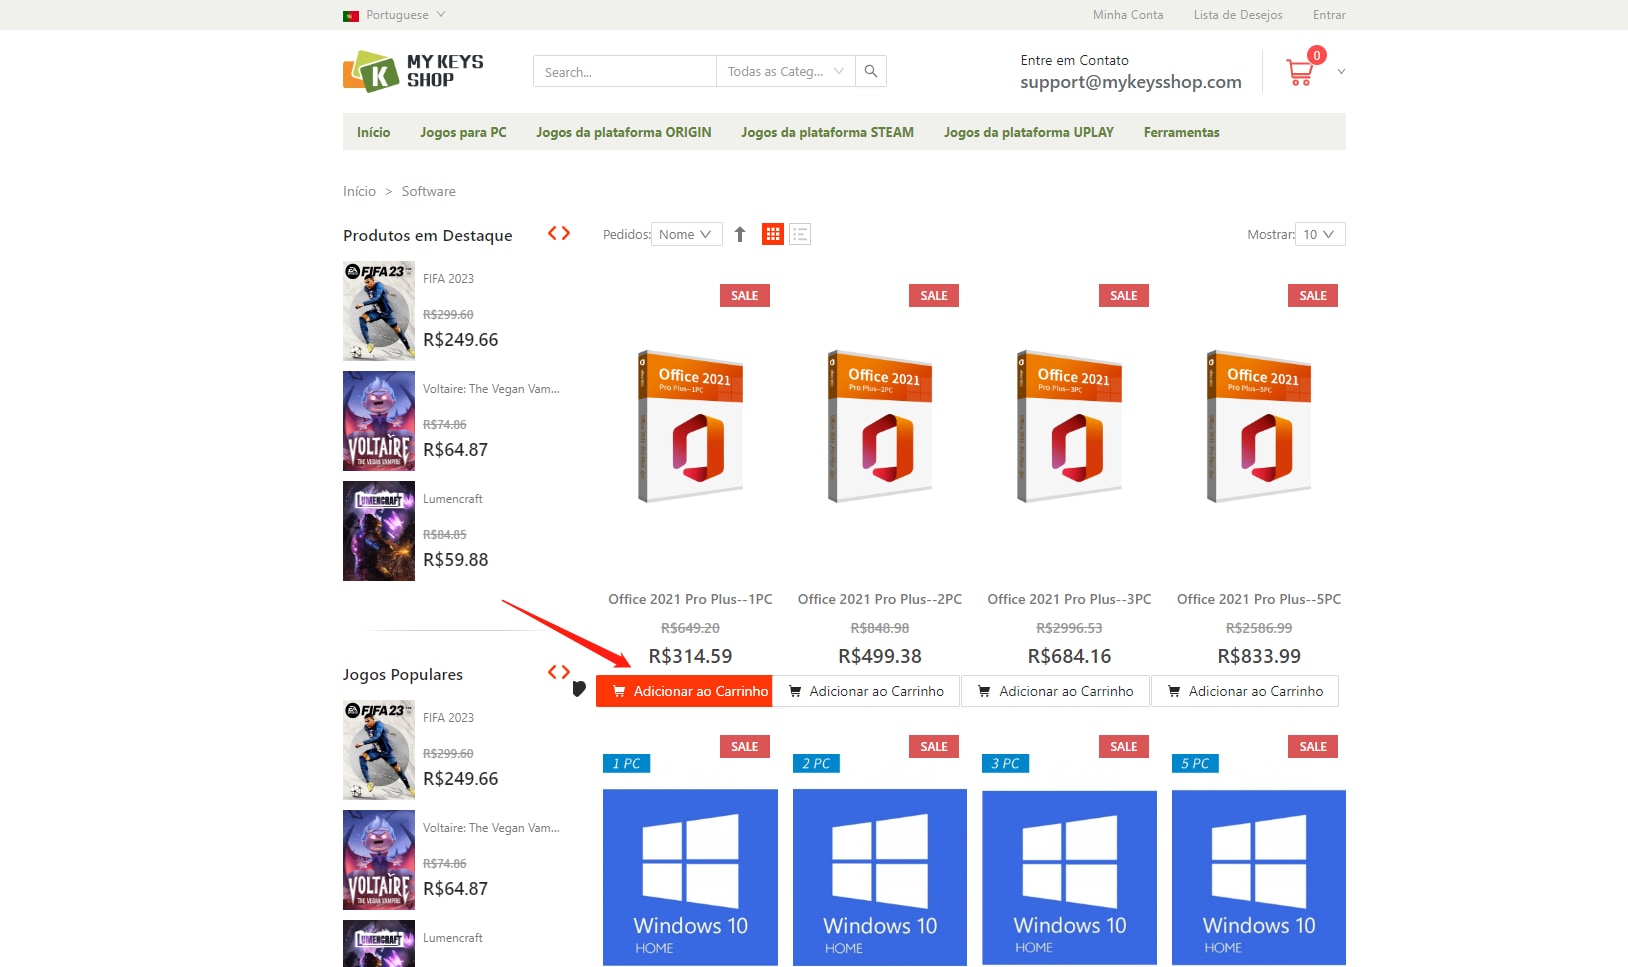Focus the Search input field
Image resolution: width=1628 pixels, height=967 pixels.
pyautogui.click(x=625, y=71)
